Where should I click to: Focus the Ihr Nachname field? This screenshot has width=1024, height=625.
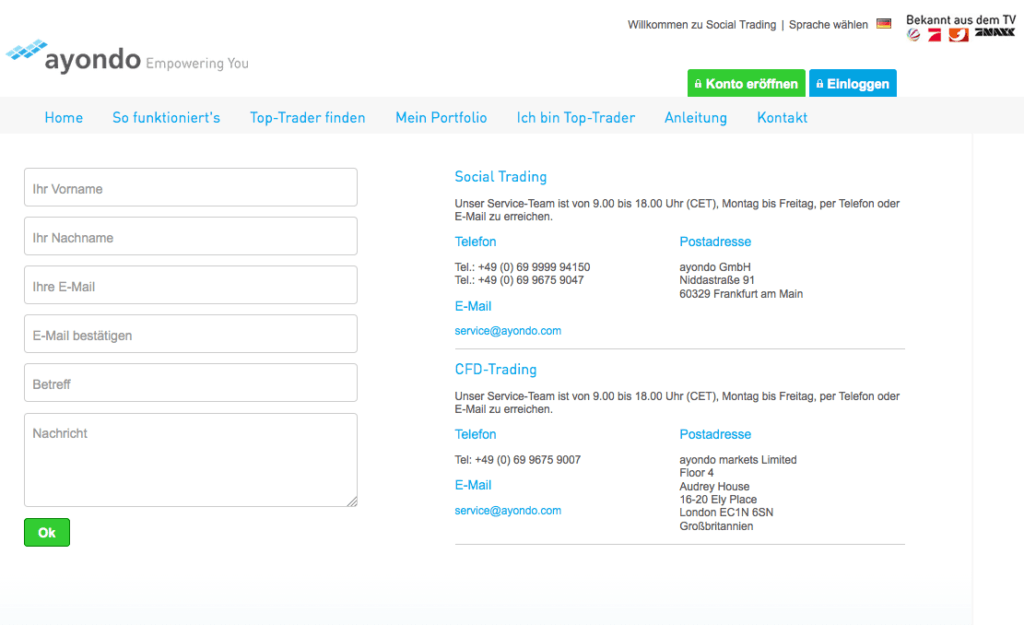click(191, 236)
